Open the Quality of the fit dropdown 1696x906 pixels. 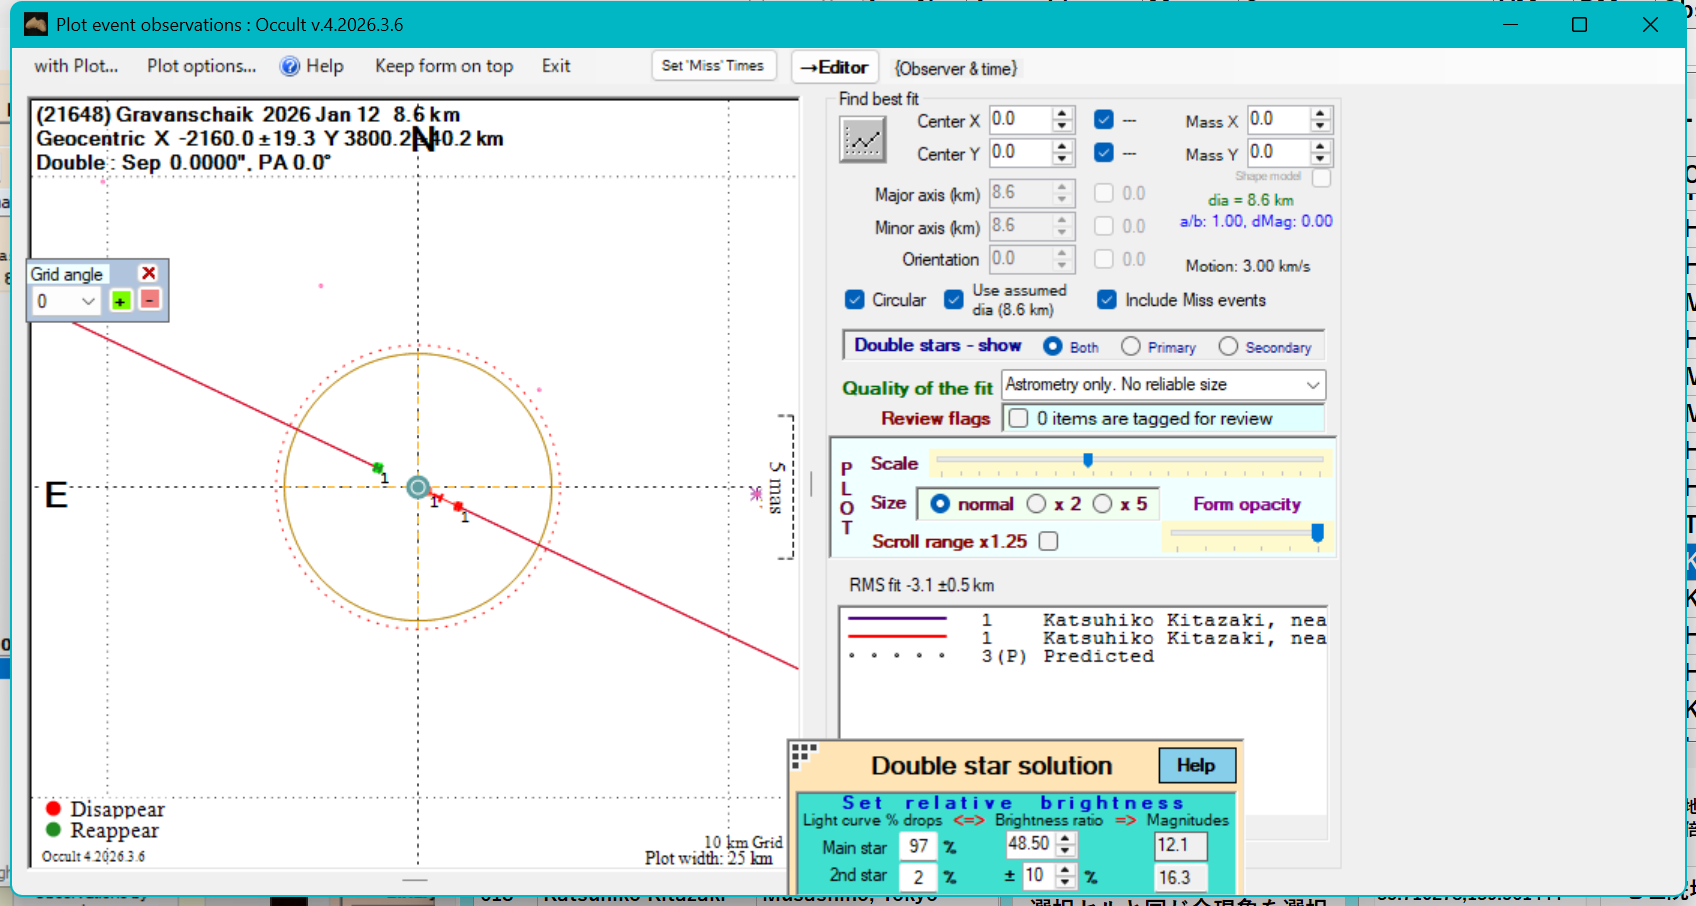tap(1312, 385)
